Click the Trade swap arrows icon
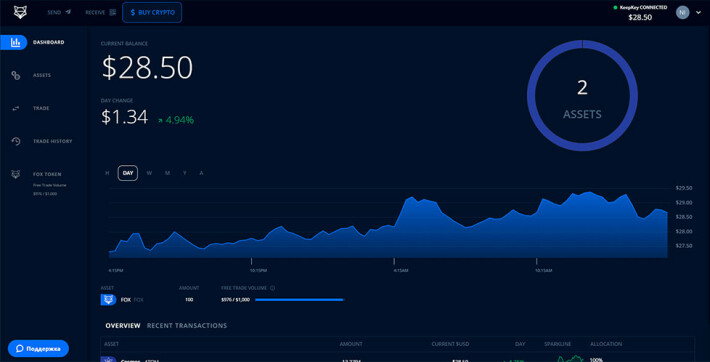The height and width of the screenshot is (362, 710). point(15,108)
